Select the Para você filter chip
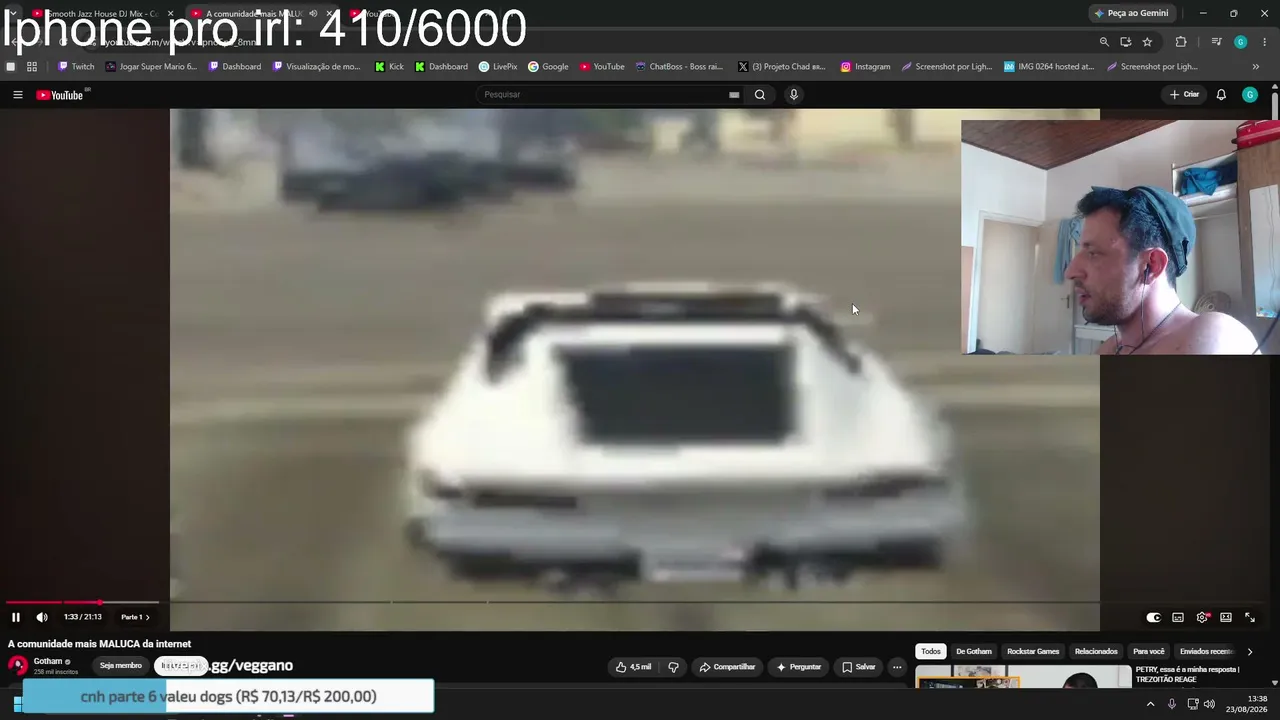Viewport: 1280px width, 720px height. pos(1149,651)
